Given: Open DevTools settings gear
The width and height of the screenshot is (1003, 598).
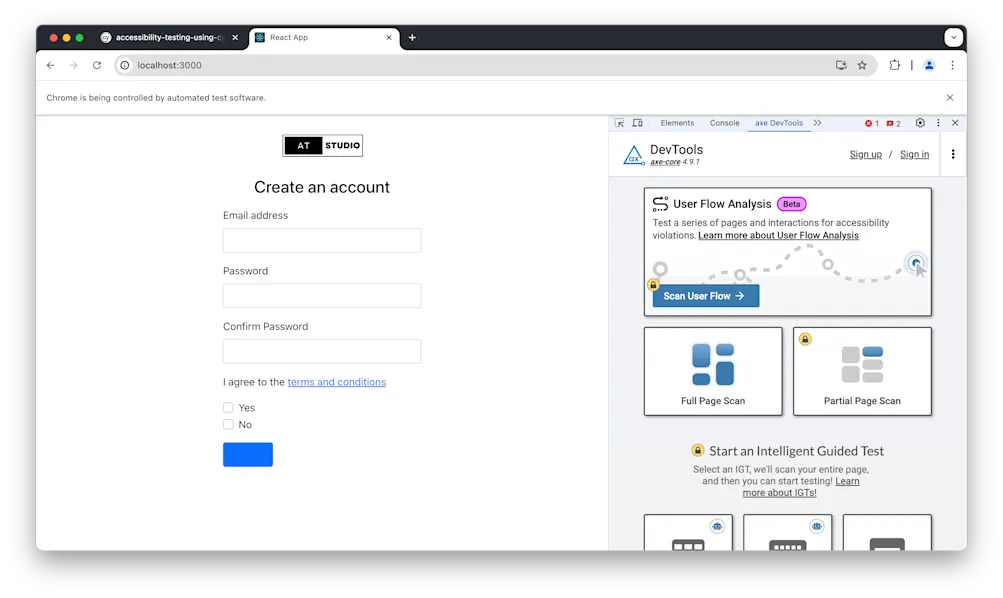Looking at the screenshot, I should (920, 123).
